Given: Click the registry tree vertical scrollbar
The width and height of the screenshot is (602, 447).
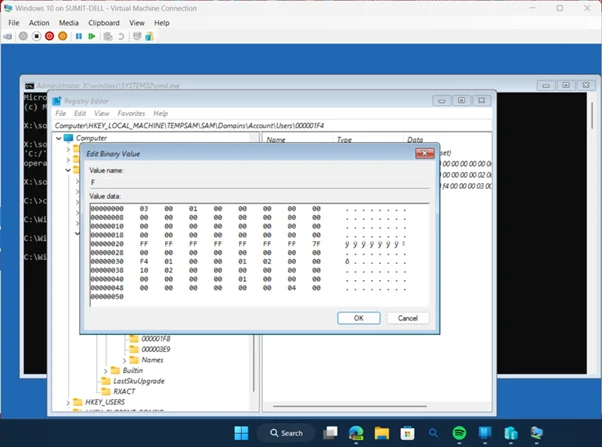Looking at the screenshot, I should tap(254, 361).
